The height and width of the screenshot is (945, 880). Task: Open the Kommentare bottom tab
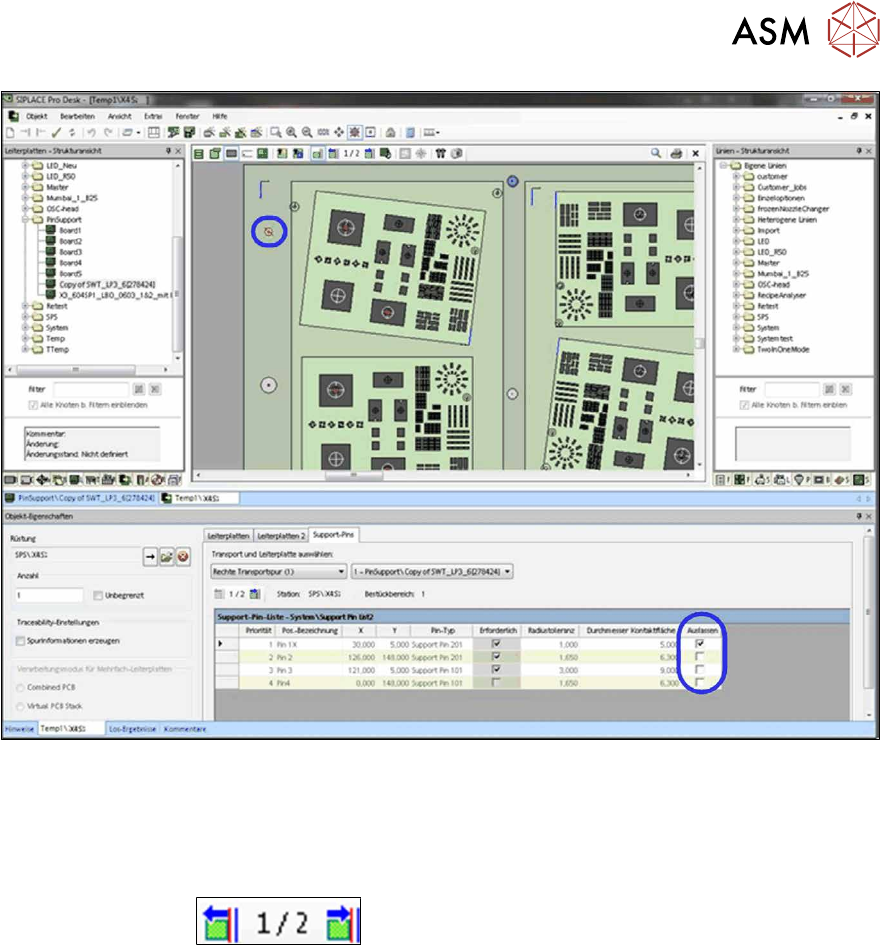point(185,729)
